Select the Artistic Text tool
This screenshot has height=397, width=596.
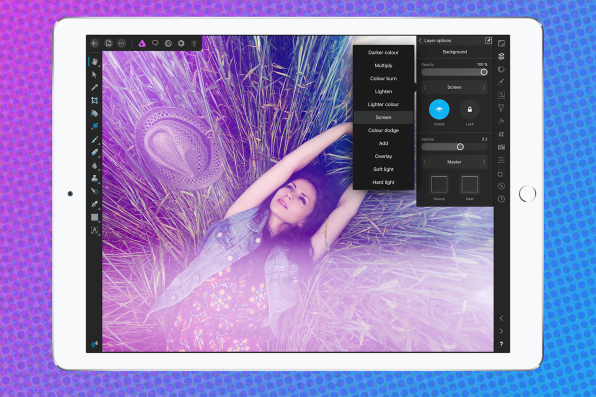coord(94,230)
